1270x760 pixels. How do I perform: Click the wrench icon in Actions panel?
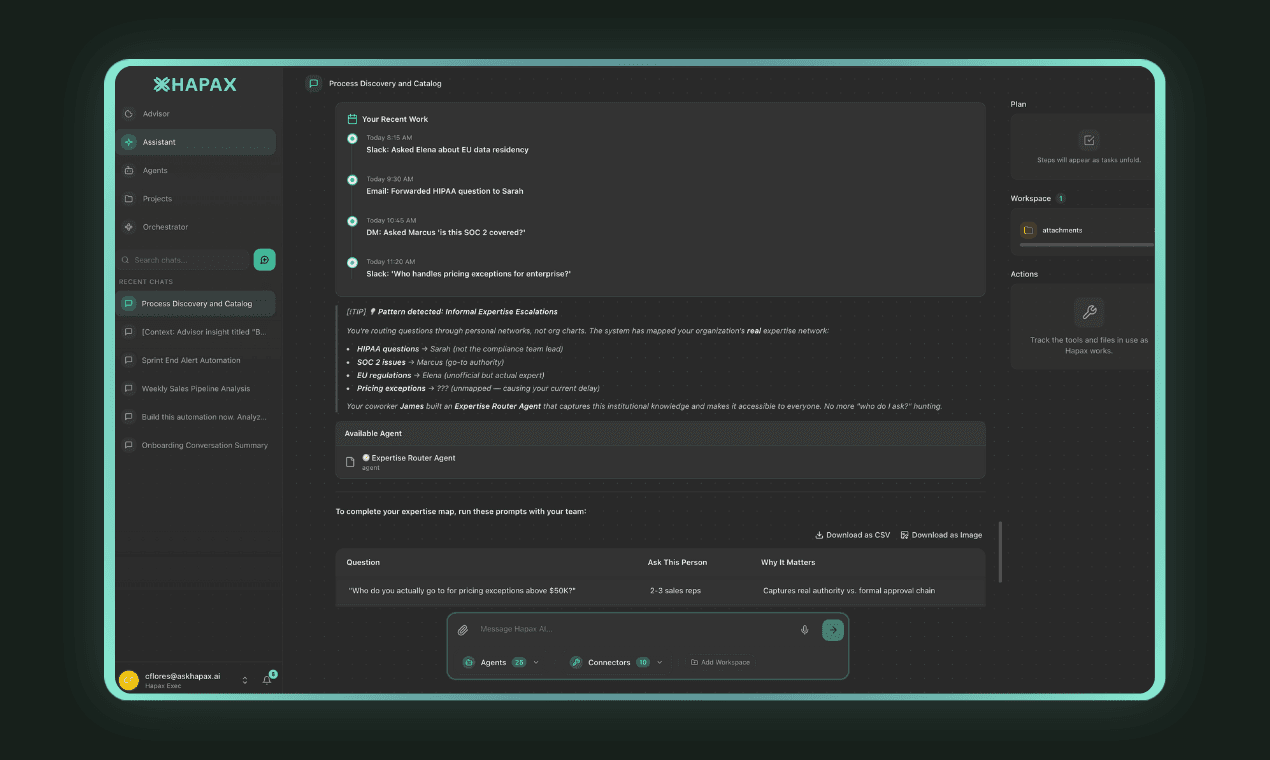(x=1089, y=312)
